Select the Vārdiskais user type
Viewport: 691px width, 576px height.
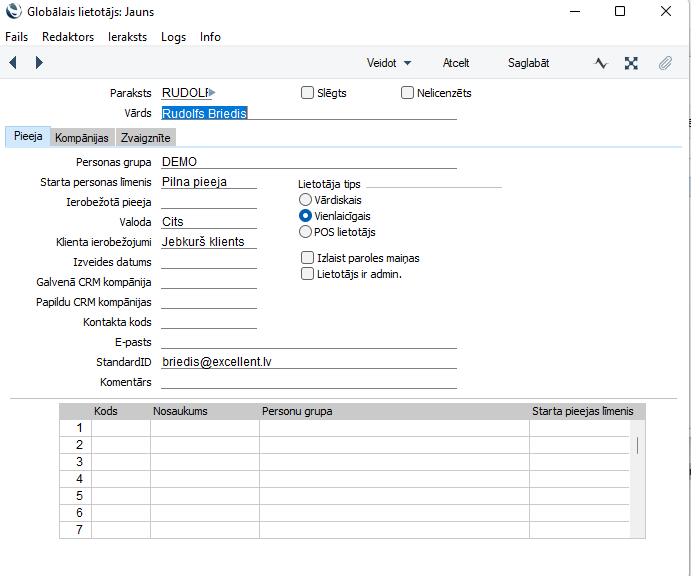[x=306, y=200]
